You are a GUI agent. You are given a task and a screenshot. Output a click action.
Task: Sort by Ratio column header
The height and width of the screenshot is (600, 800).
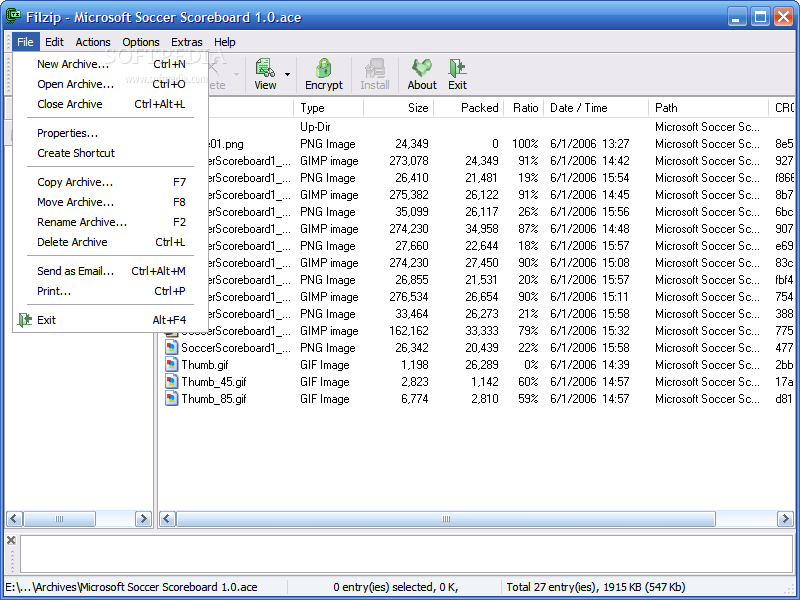pos(524,108)
